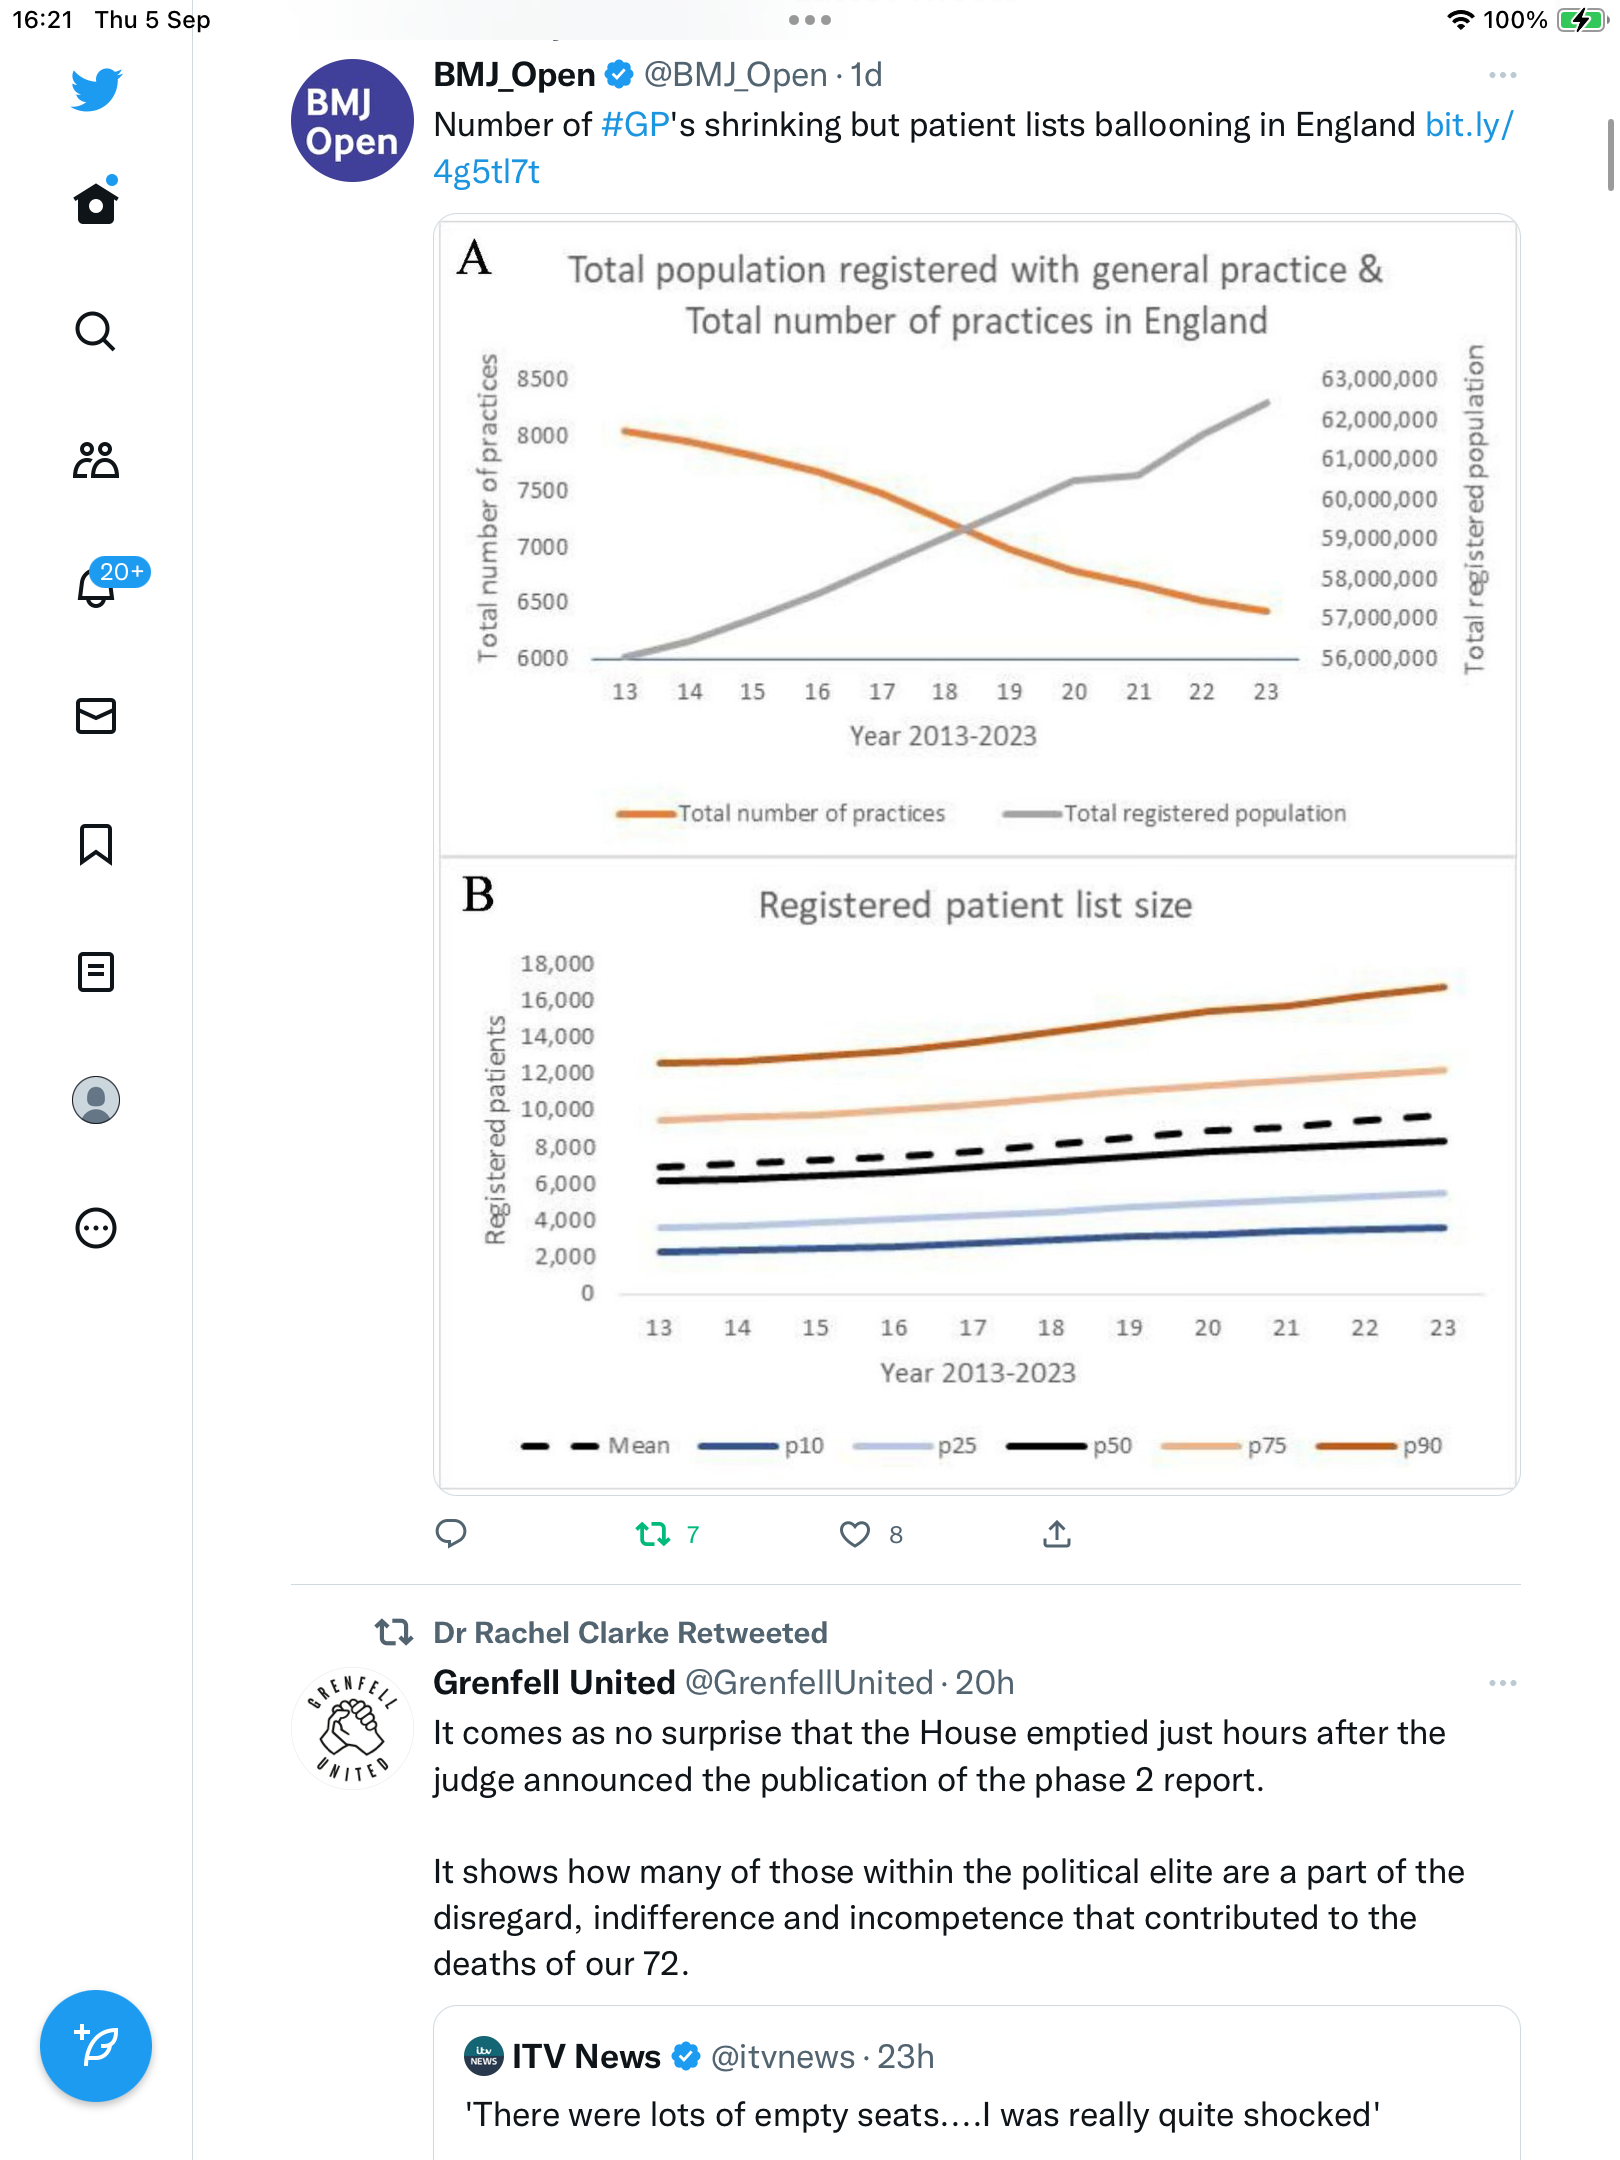Screen dimensions: 1620x2160
Task: Open the #GP hashtag
Action: 635,125
